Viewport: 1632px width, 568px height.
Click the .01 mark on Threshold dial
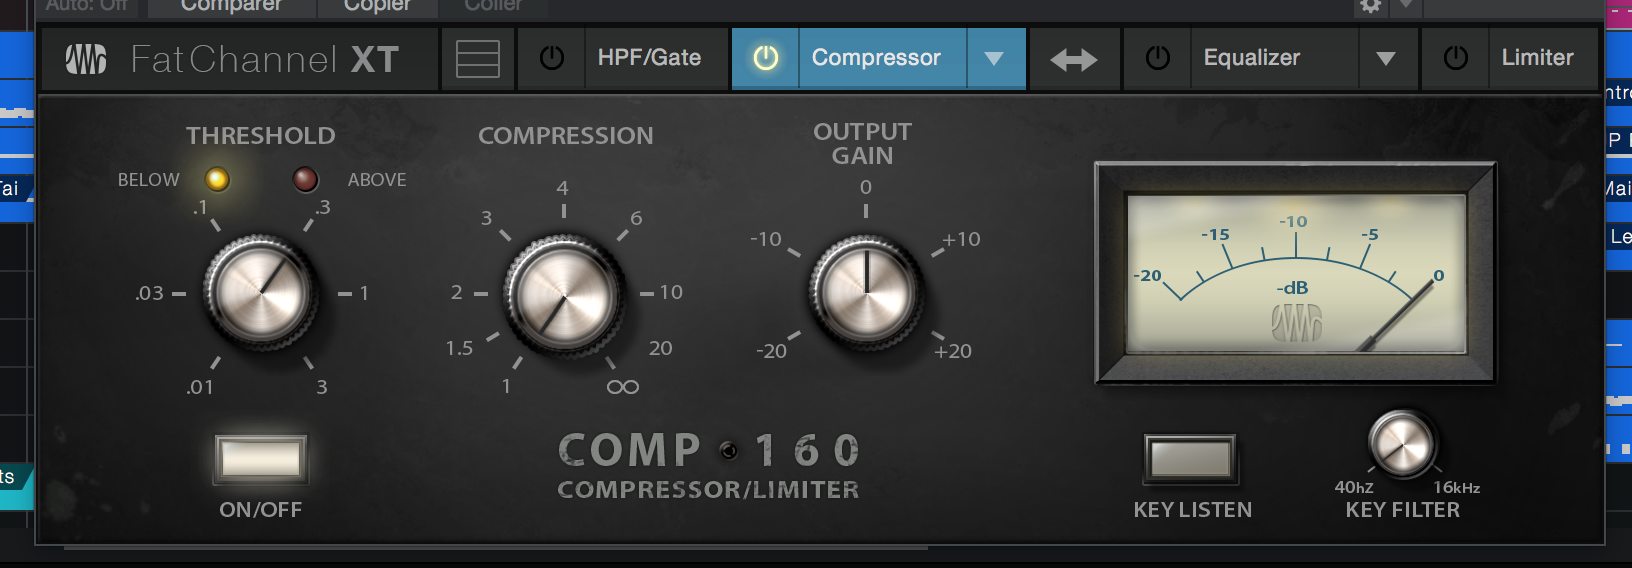pos(200,387)
